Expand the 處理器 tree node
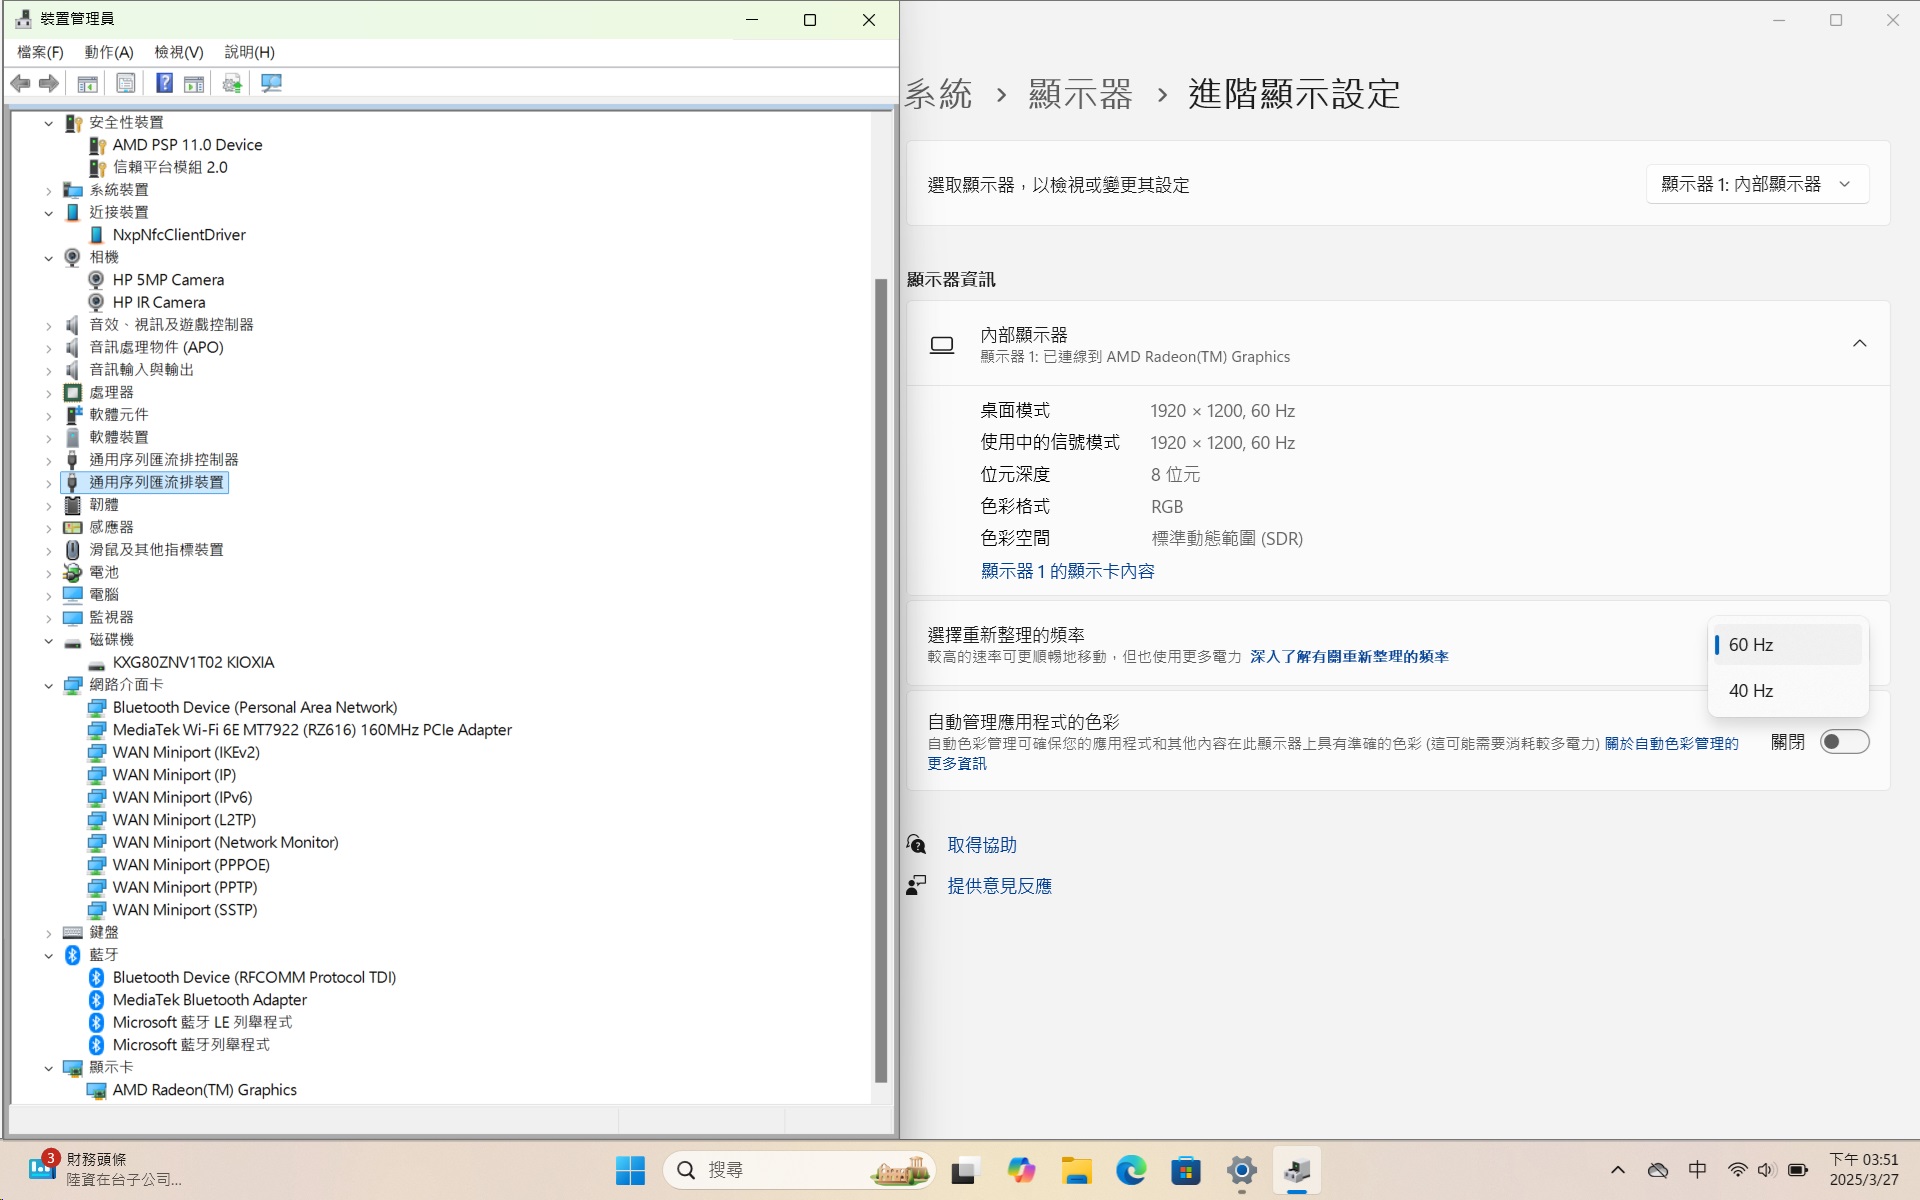The height and width of the screenshot is (1200, 1920). click(48, 393)
